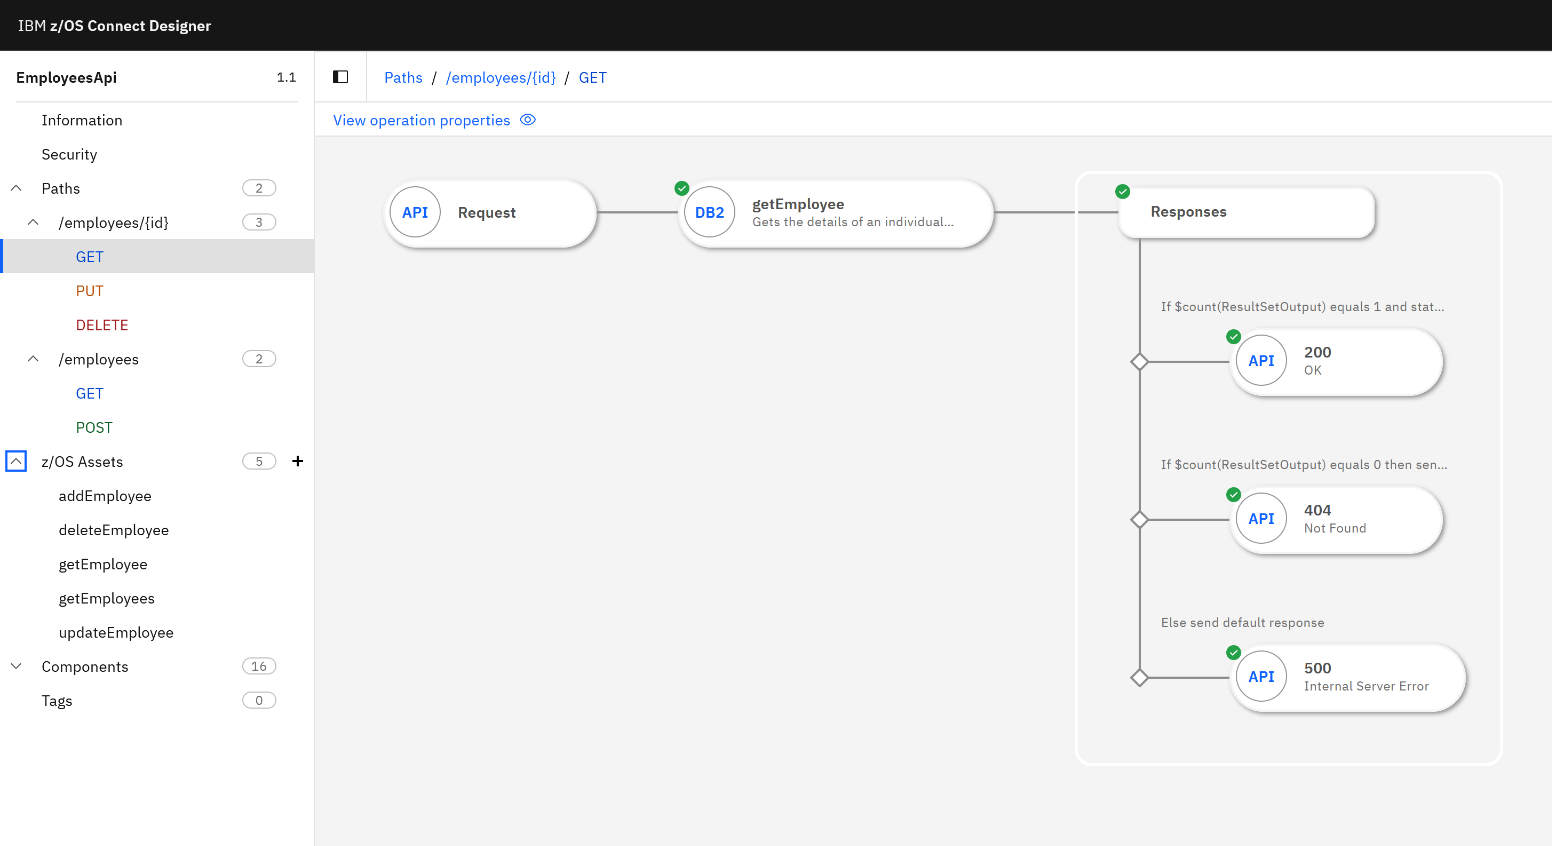Click the Components count badge 16

coord(259,666)
